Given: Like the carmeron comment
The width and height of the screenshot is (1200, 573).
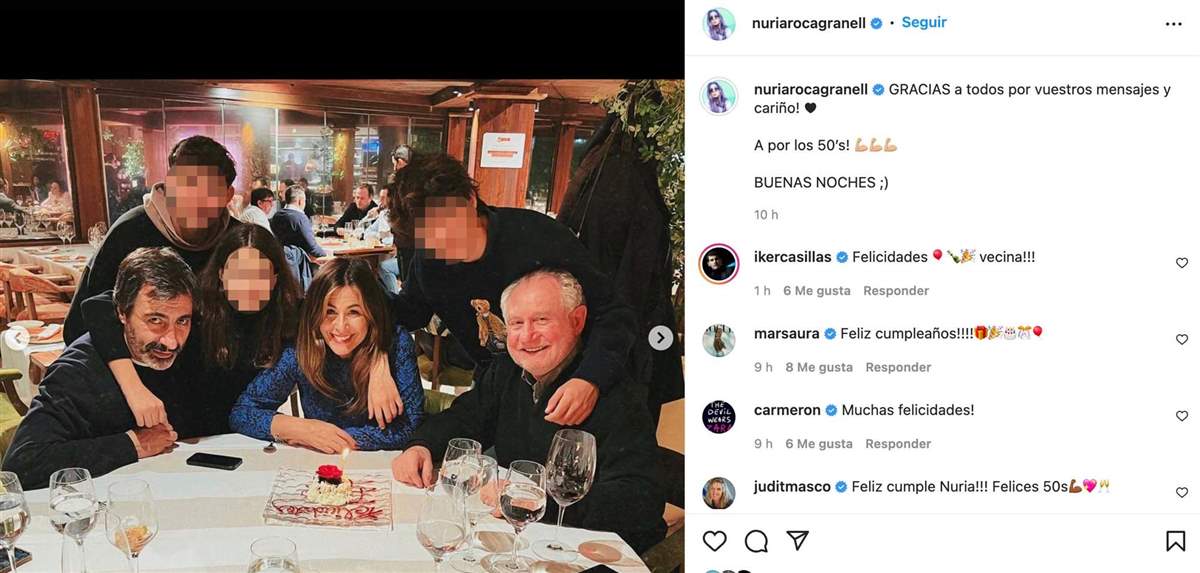Looking at the screenshot, I should [1182, 416].
